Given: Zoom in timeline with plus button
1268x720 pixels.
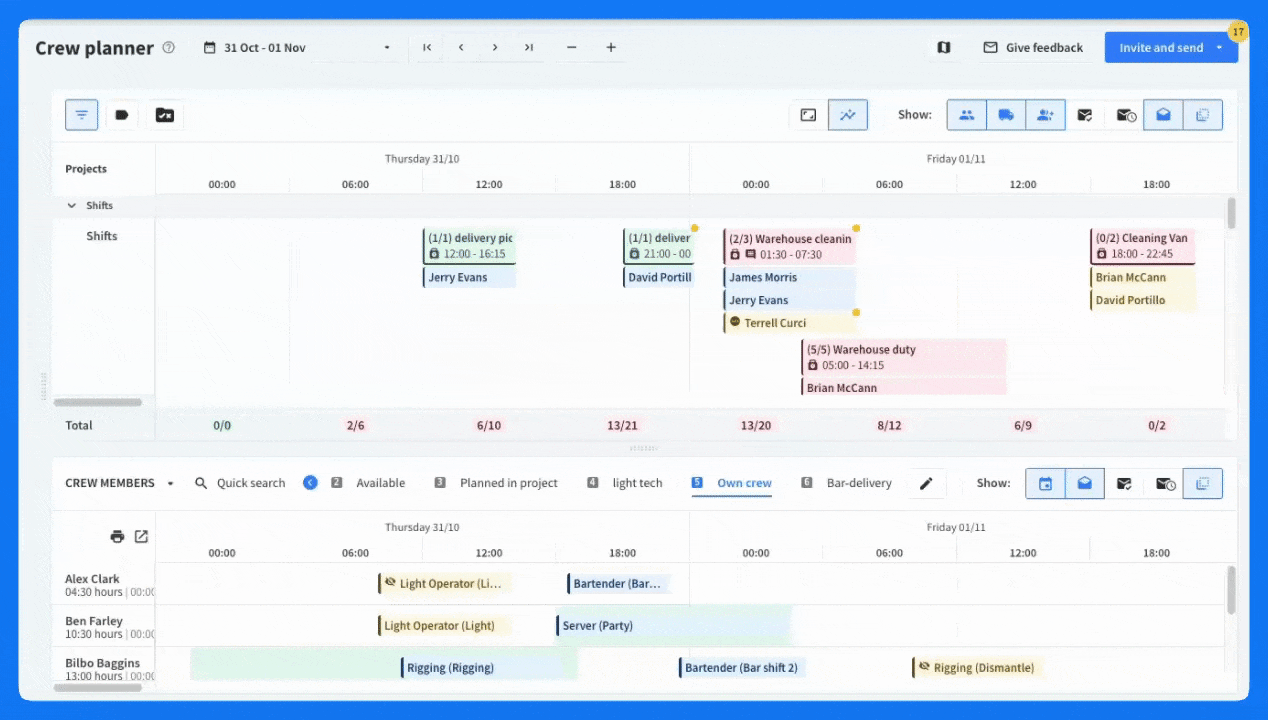Looking at the screenshot, I should coord(611,47).
